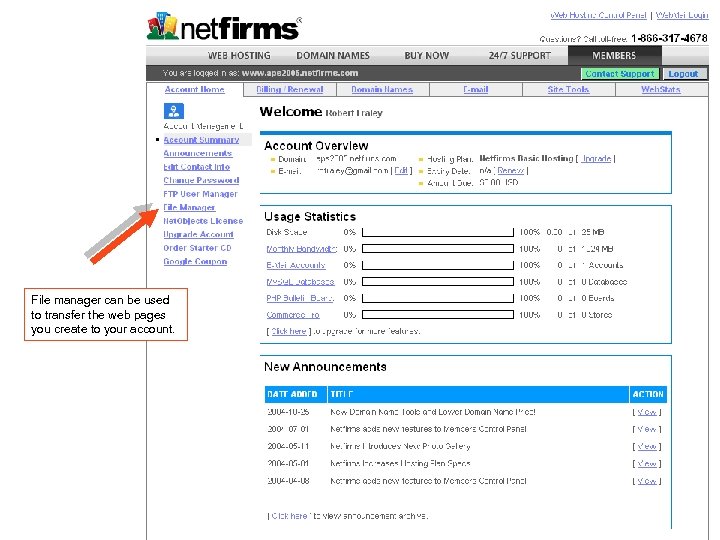Switch to the Domain Names tab

382,89
